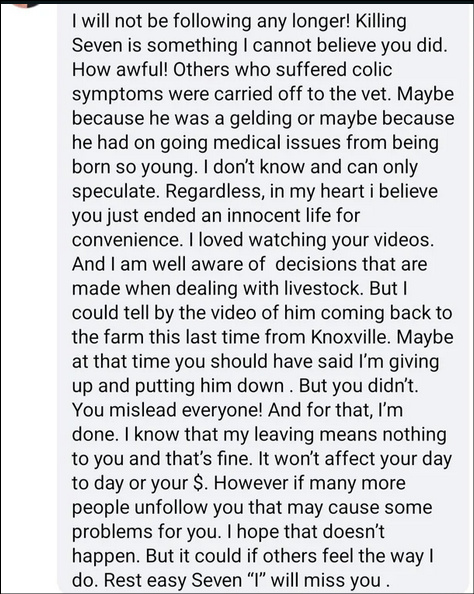Click the phrase "You mislead everyone!"
Viewport: 474px width, 594px height.
coord(167,410)
